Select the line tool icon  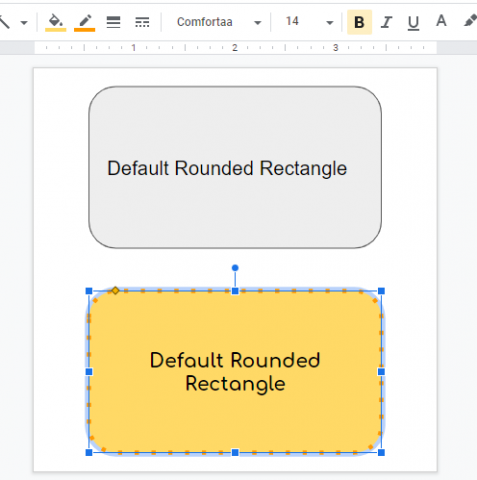[x=5, y=22]
